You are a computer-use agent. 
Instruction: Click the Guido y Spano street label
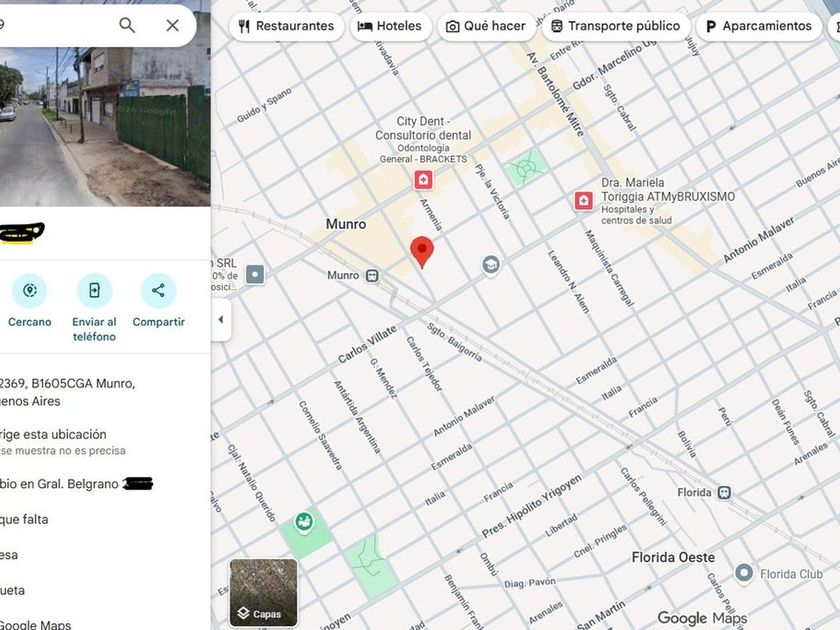tap(264, 104)
